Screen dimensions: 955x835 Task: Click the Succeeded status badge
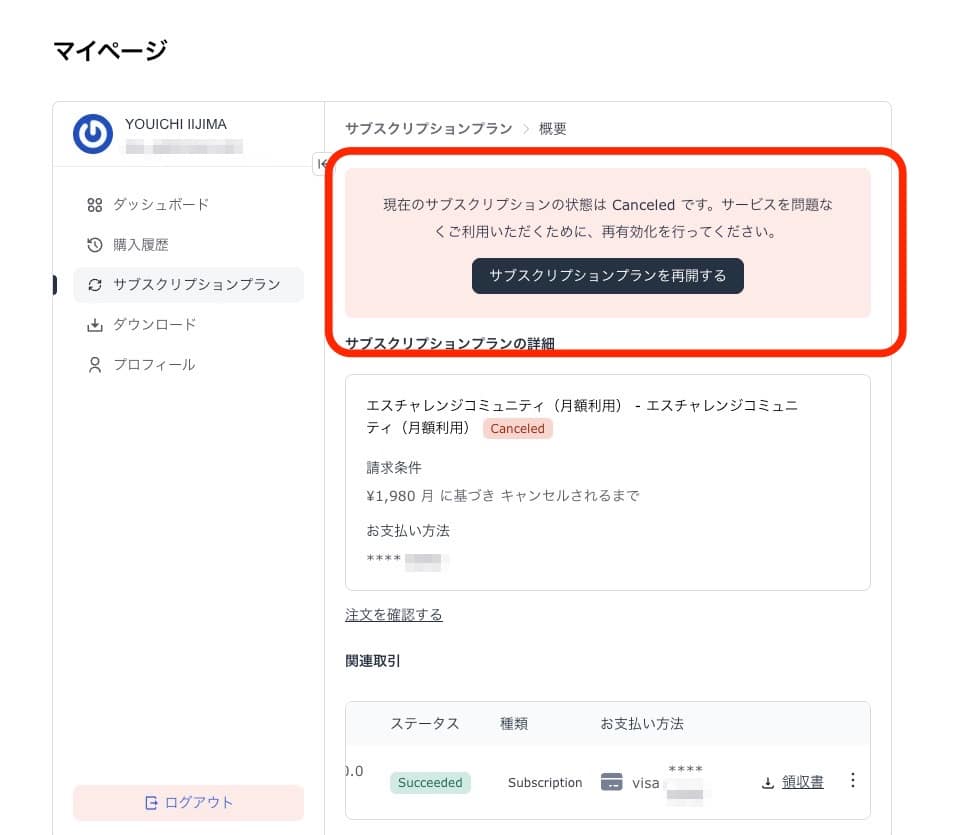[430, 783]
